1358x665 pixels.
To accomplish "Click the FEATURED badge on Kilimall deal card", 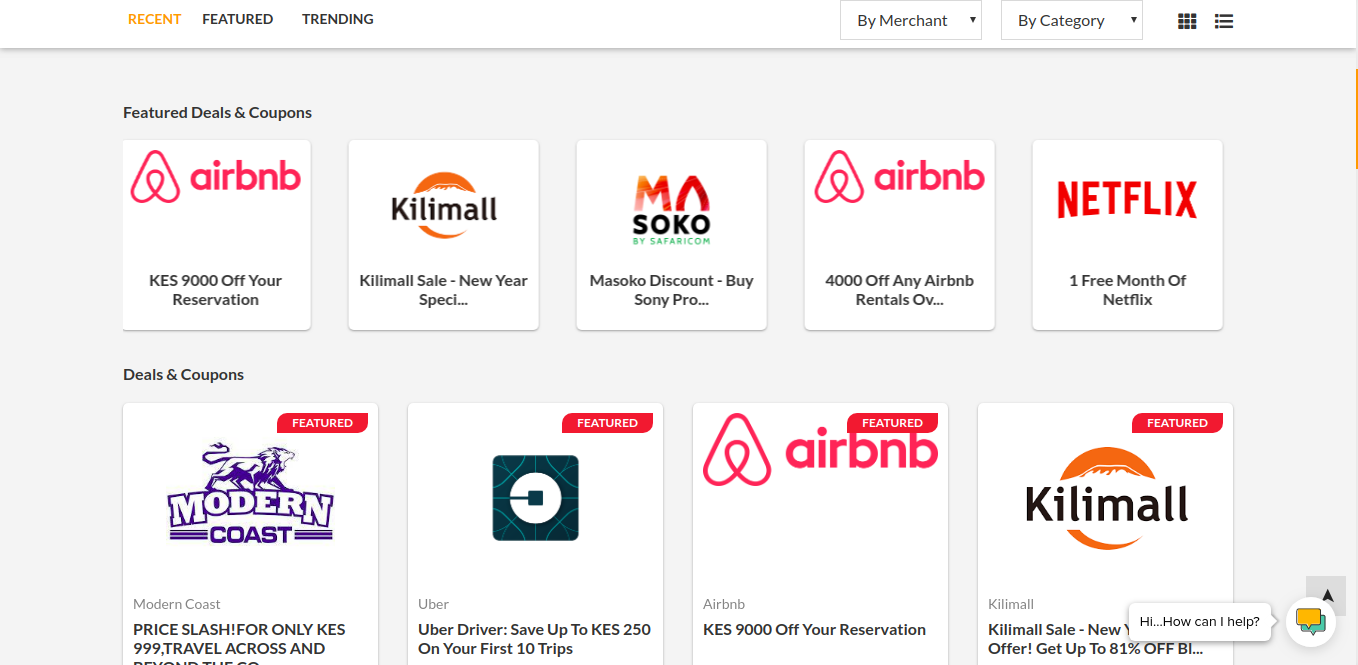I will (x=1177, y=423).
